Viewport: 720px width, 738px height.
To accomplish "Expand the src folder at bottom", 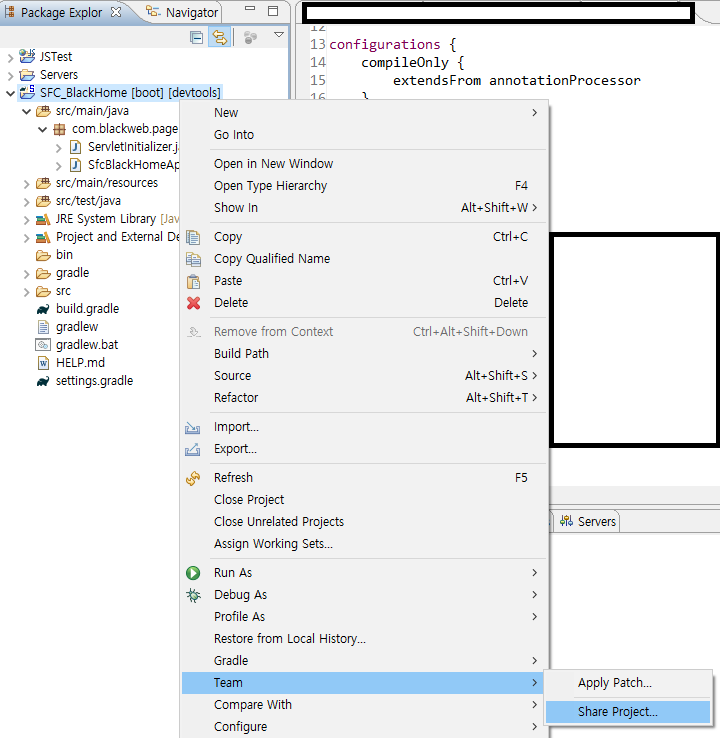I will tap(27, 292).
